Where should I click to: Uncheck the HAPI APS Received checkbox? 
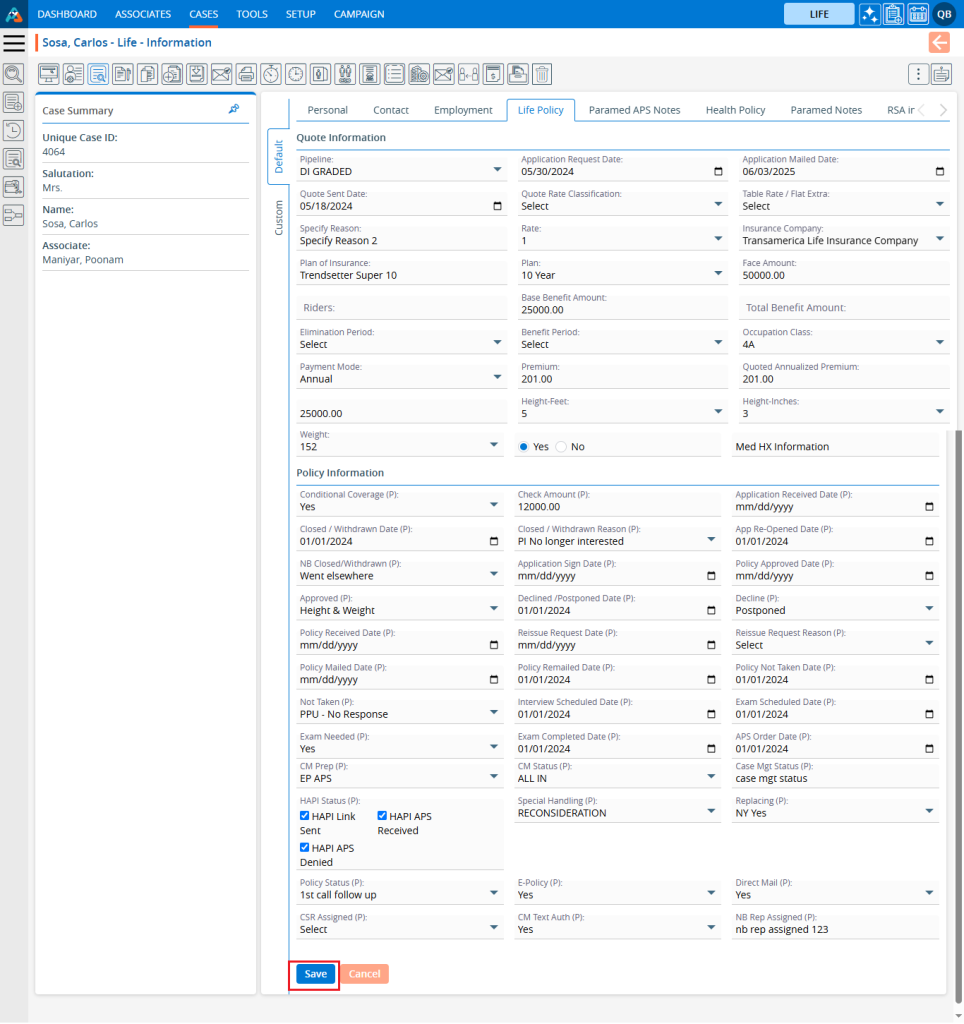tap(383, 816)
